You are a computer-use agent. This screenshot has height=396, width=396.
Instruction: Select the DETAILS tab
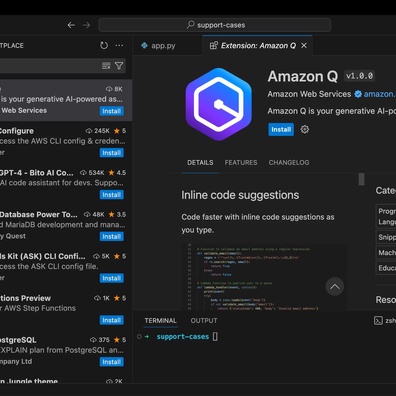point(200,163)
